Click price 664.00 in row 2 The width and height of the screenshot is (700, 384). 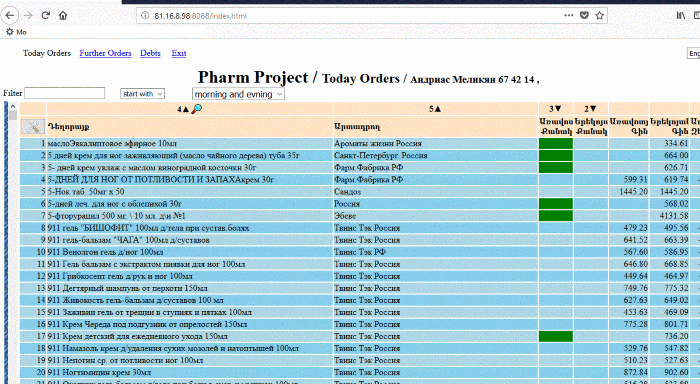tap(676, 155)
